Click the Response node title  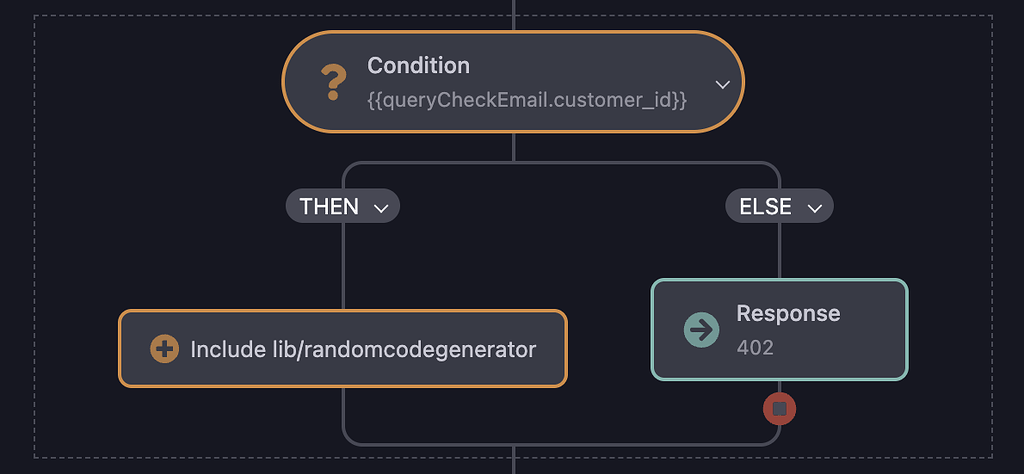[788, 313]
